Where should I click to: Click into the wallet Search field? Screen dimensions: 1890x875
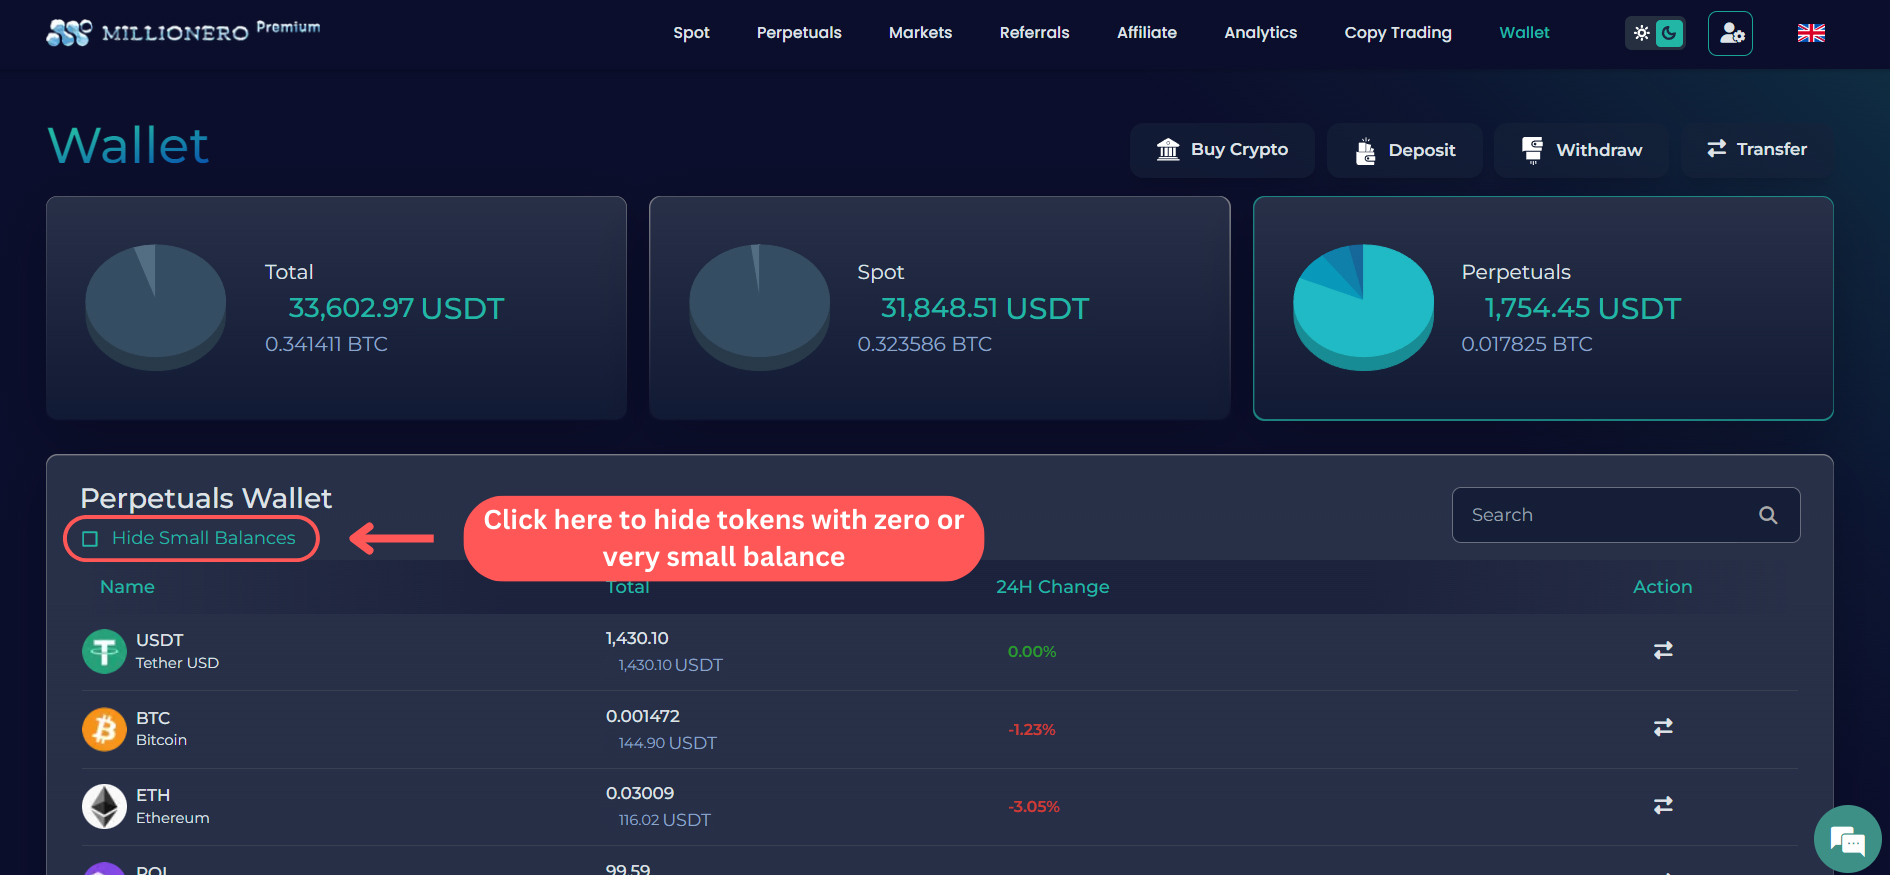click(x=1605, y=515)
